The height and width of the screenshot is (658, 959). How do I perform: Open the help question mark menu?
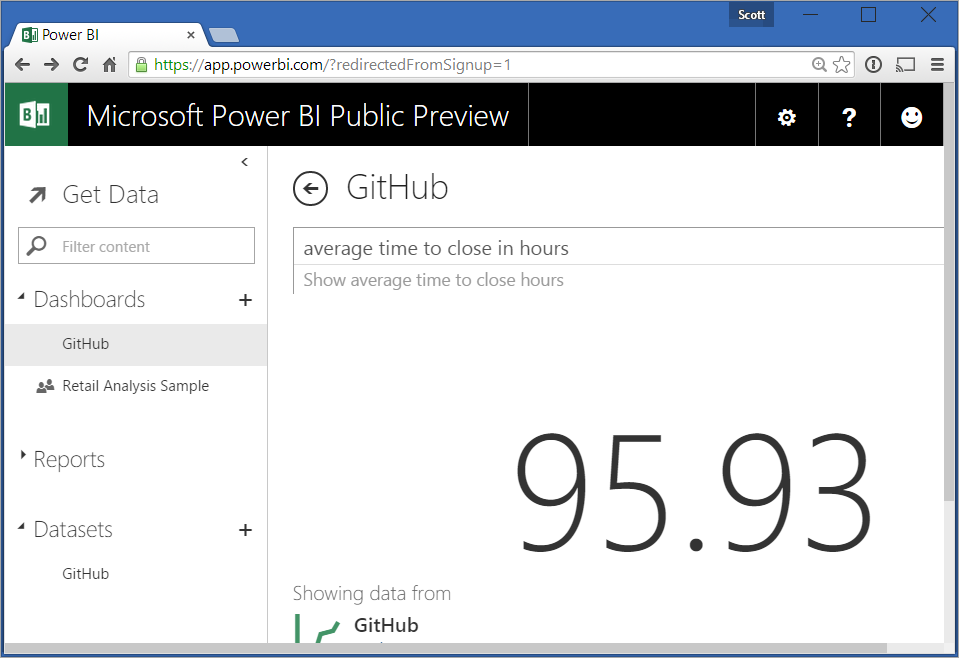coord(849,117)
